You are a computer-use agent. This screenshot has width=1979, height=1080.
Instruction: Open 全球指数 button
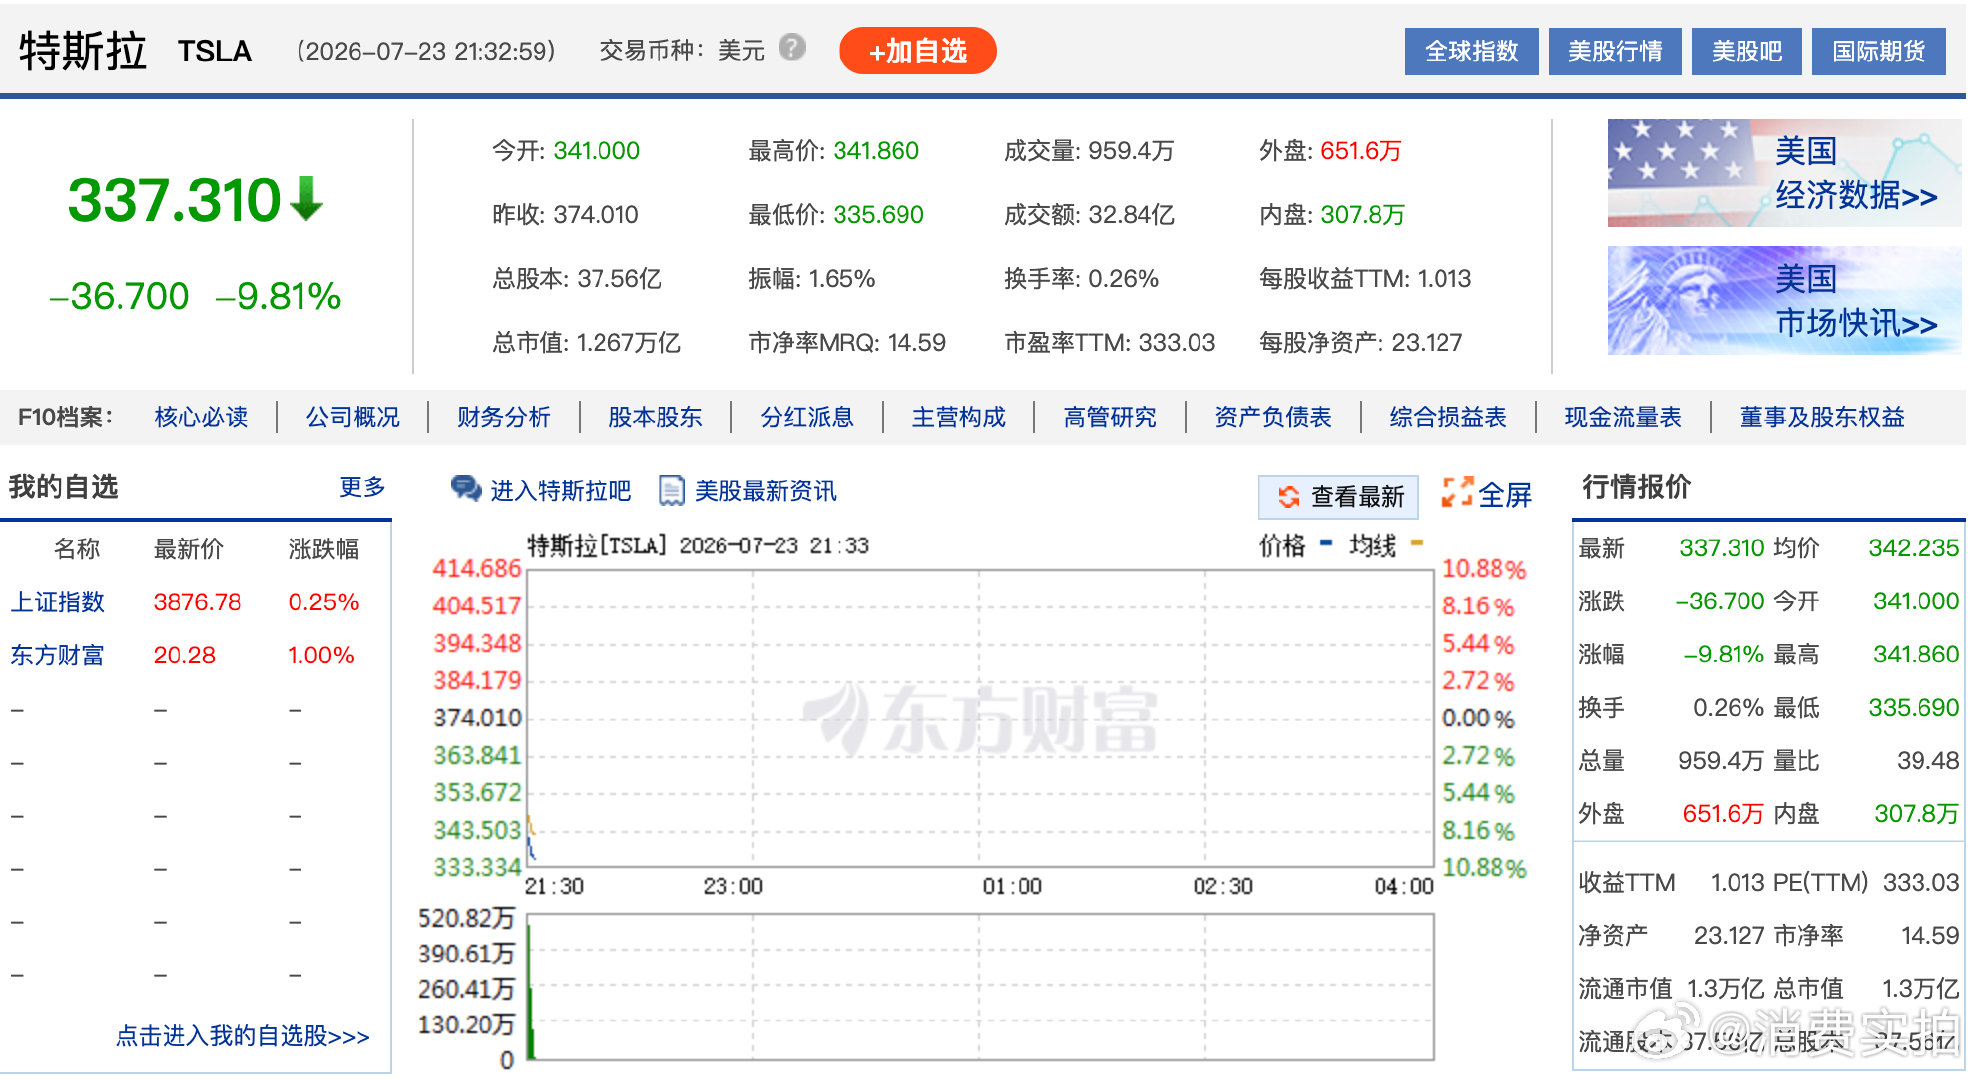(1471, 51)
